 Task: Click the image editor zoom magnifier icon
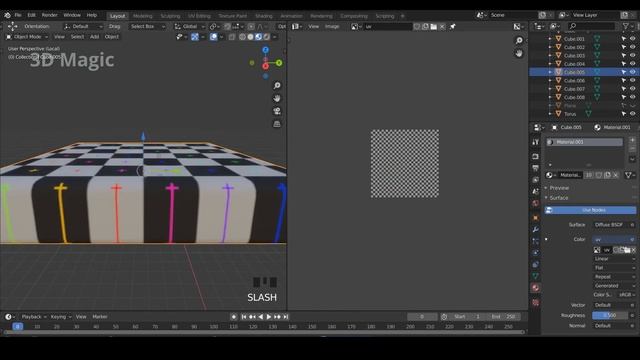pyautogui.click(x=519, y=40)
